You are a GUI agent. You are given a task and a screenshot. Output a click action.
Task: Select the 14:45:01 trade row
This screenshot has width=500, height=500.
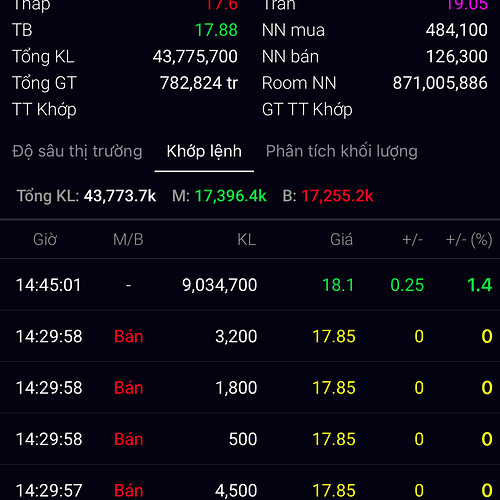pos(250,285)
